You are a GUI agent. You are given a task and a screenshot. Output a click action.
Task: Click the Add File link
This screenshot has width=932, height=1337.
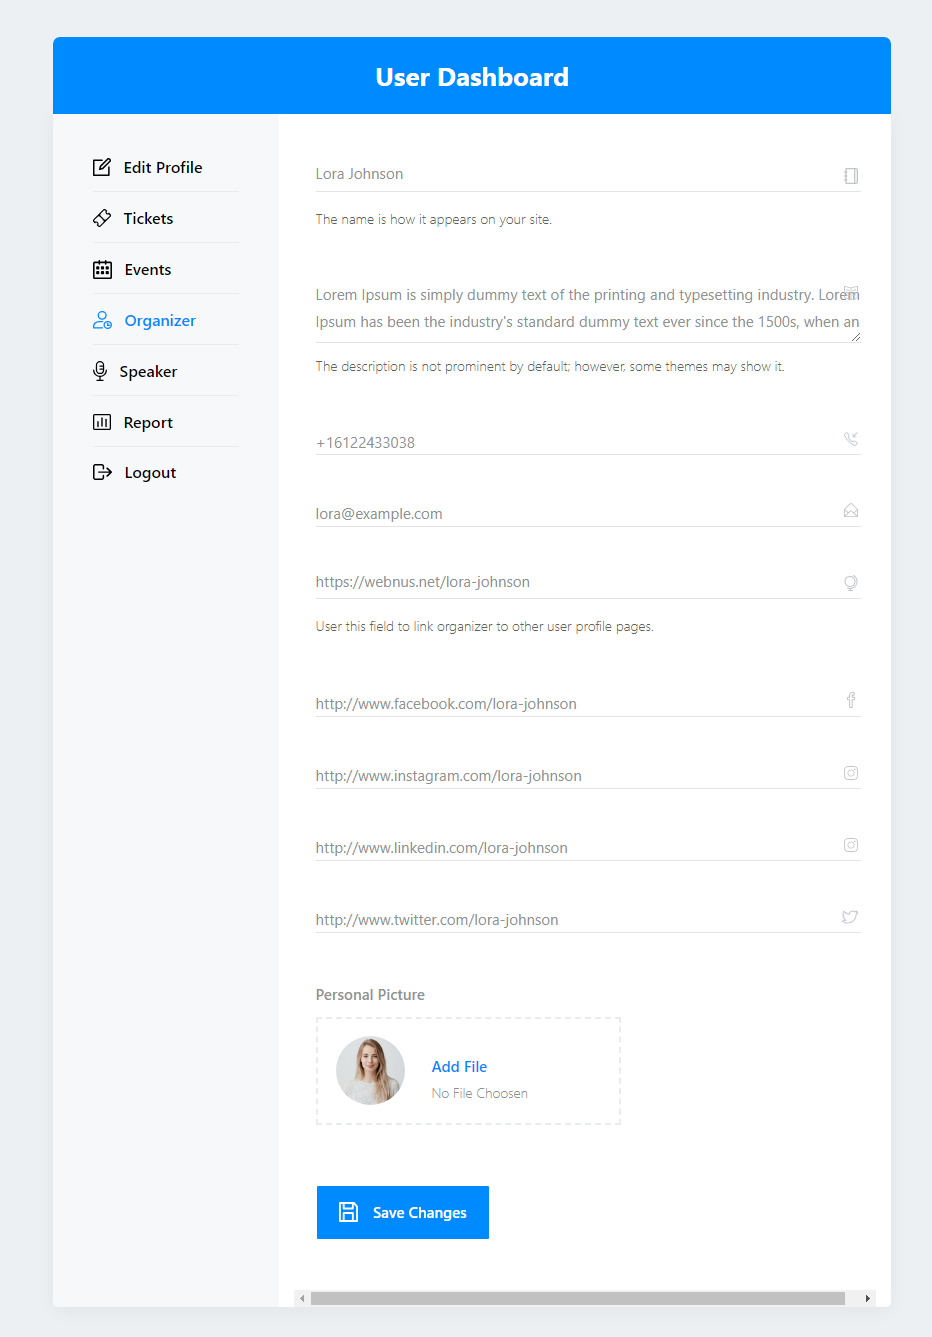click(x=459, y=1067)
